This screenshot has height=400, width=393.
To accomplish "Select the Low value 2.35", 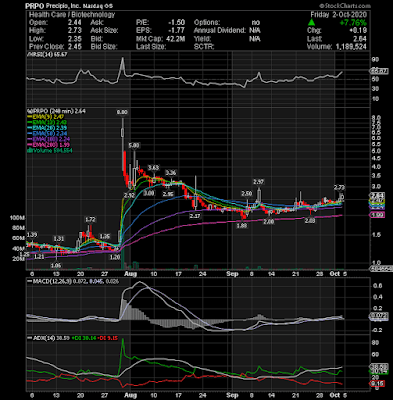I will click(x=75, y=39).
